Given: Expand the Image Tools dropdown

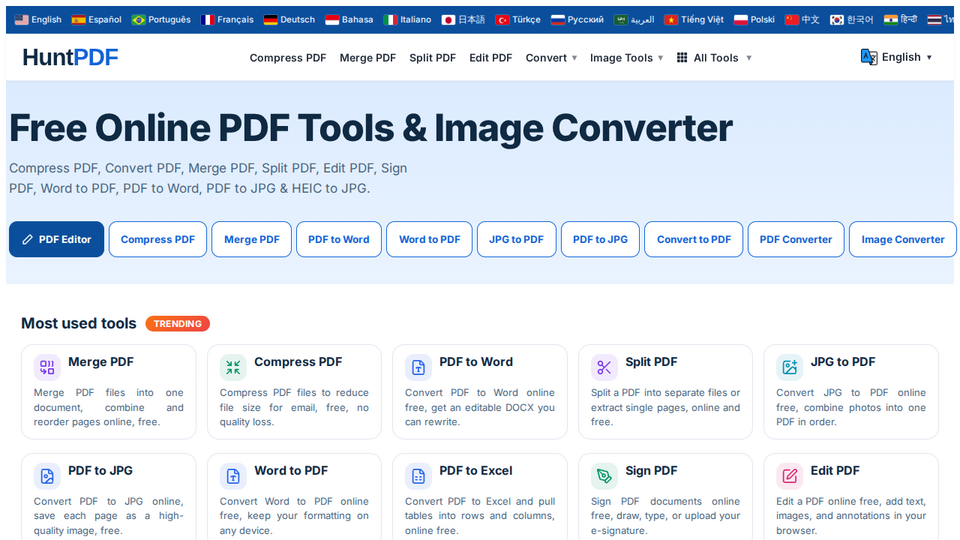Looking at the screenshot, I should 626,58.
